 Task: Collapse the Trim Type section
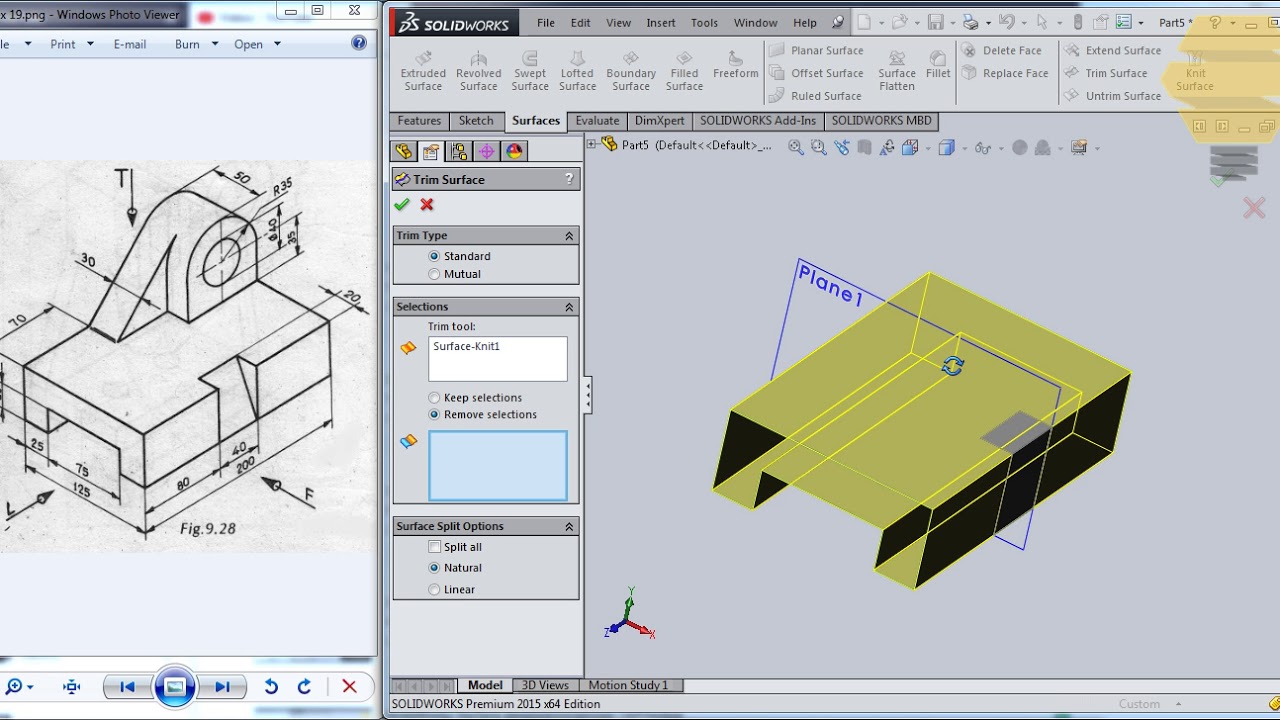pos(569,236)
